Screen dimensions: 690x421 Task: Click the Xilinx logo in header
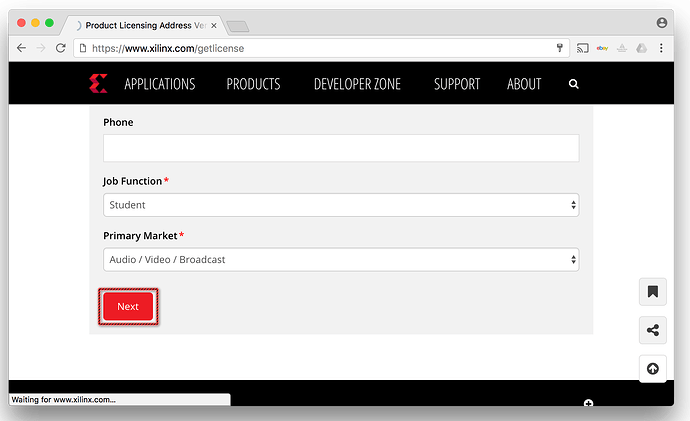click(x=97, y=84)
